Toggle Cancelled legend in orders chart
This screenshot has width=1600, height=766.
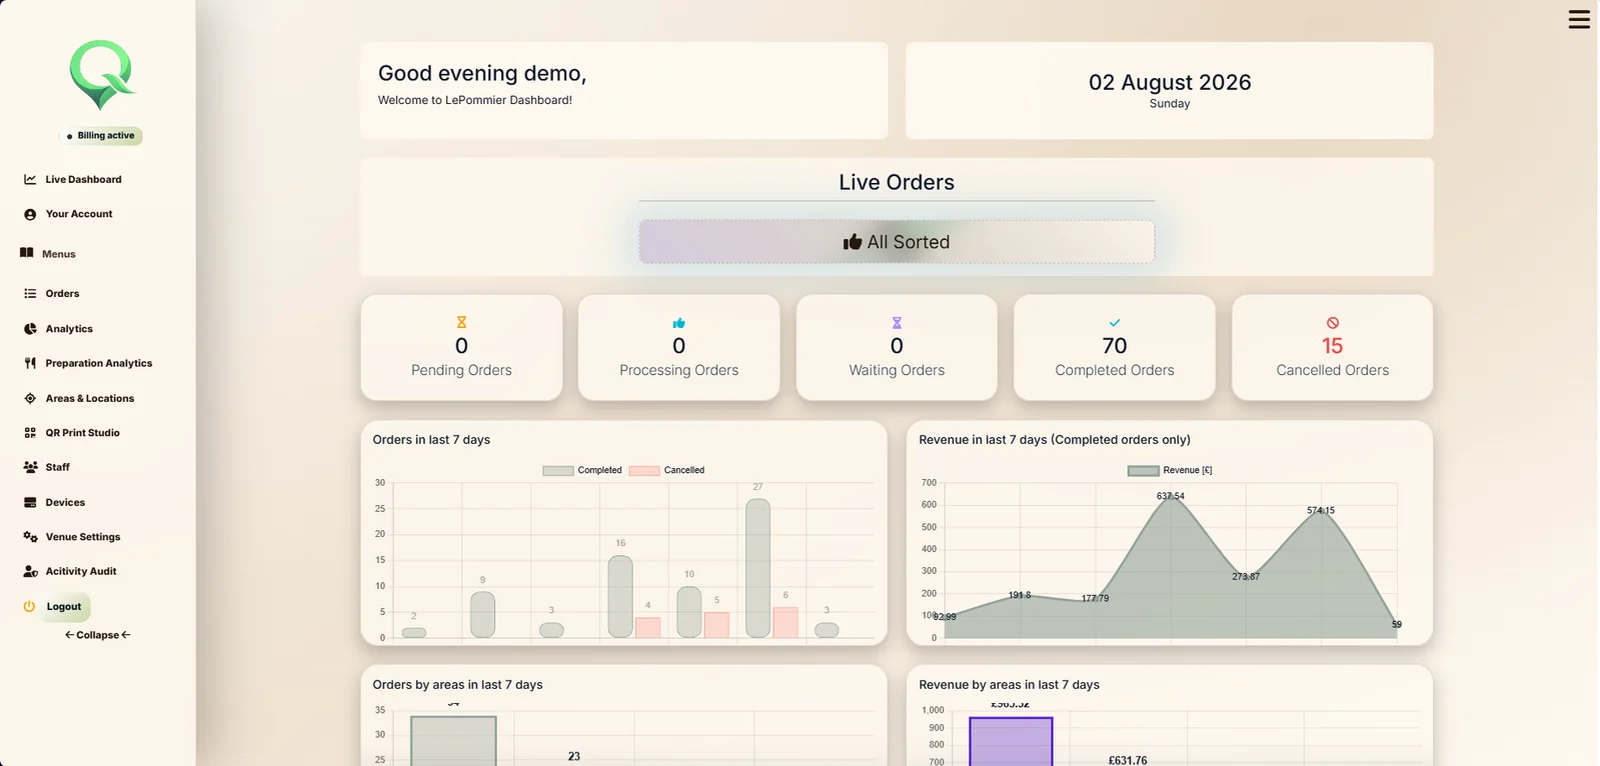[x=667, y=470]
